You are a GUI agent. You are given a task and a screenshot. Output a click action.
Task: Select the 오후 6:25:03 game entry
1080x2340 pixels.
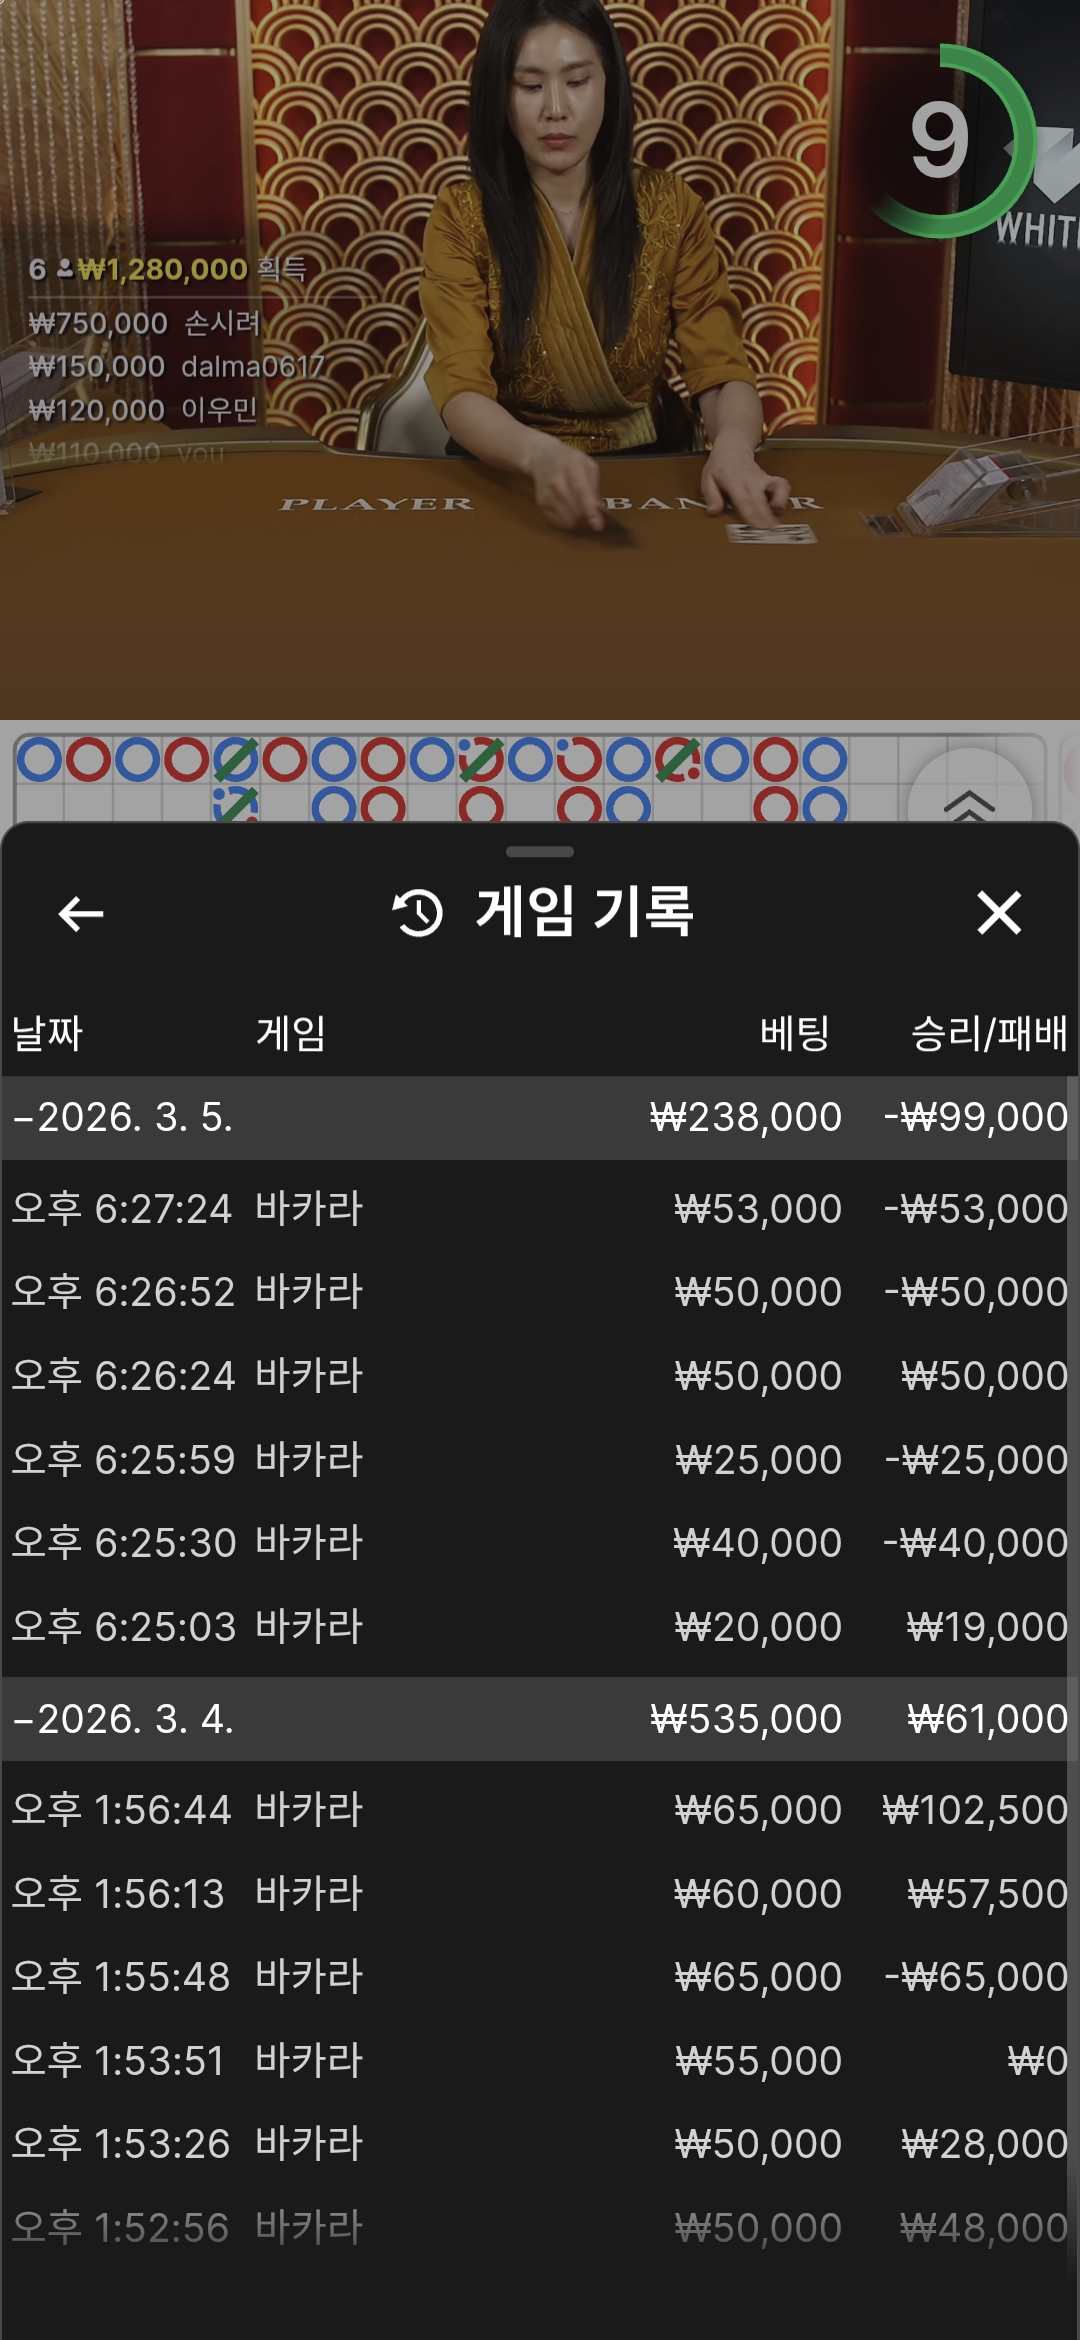[540, 1627]
